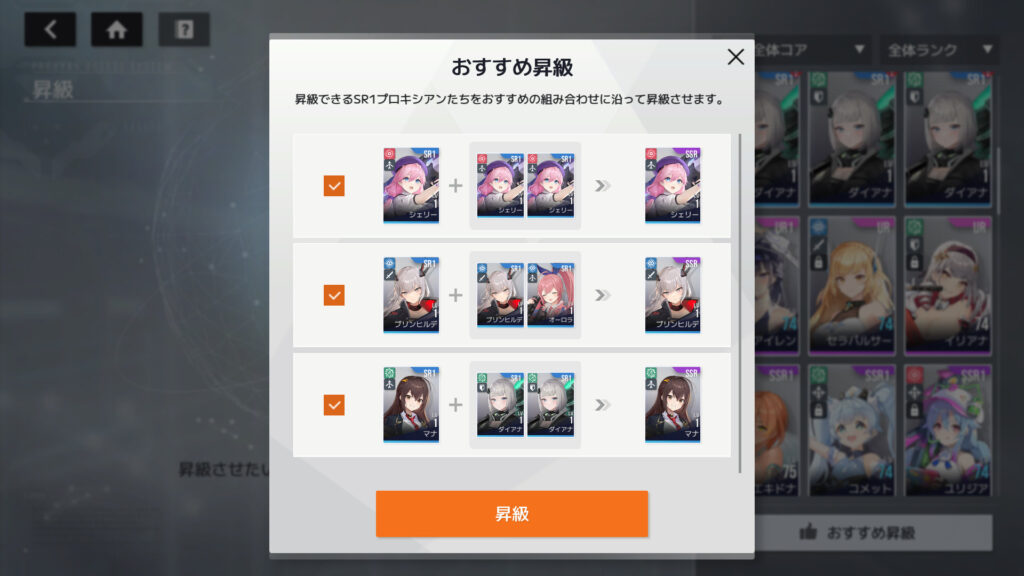Select the SSR ブリンヒルデ result card
The width and height of the screenshot is (1024, 576).
(x=673, y=295)
